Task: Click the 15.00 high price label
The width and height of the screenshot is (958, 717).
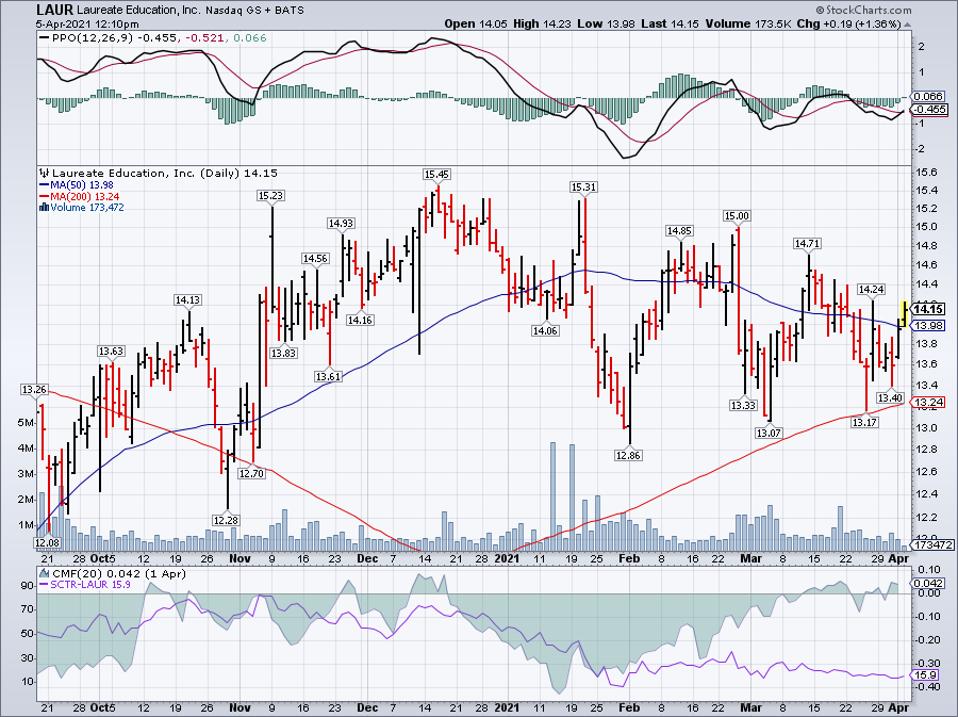Action: click(x=736, y=216)
